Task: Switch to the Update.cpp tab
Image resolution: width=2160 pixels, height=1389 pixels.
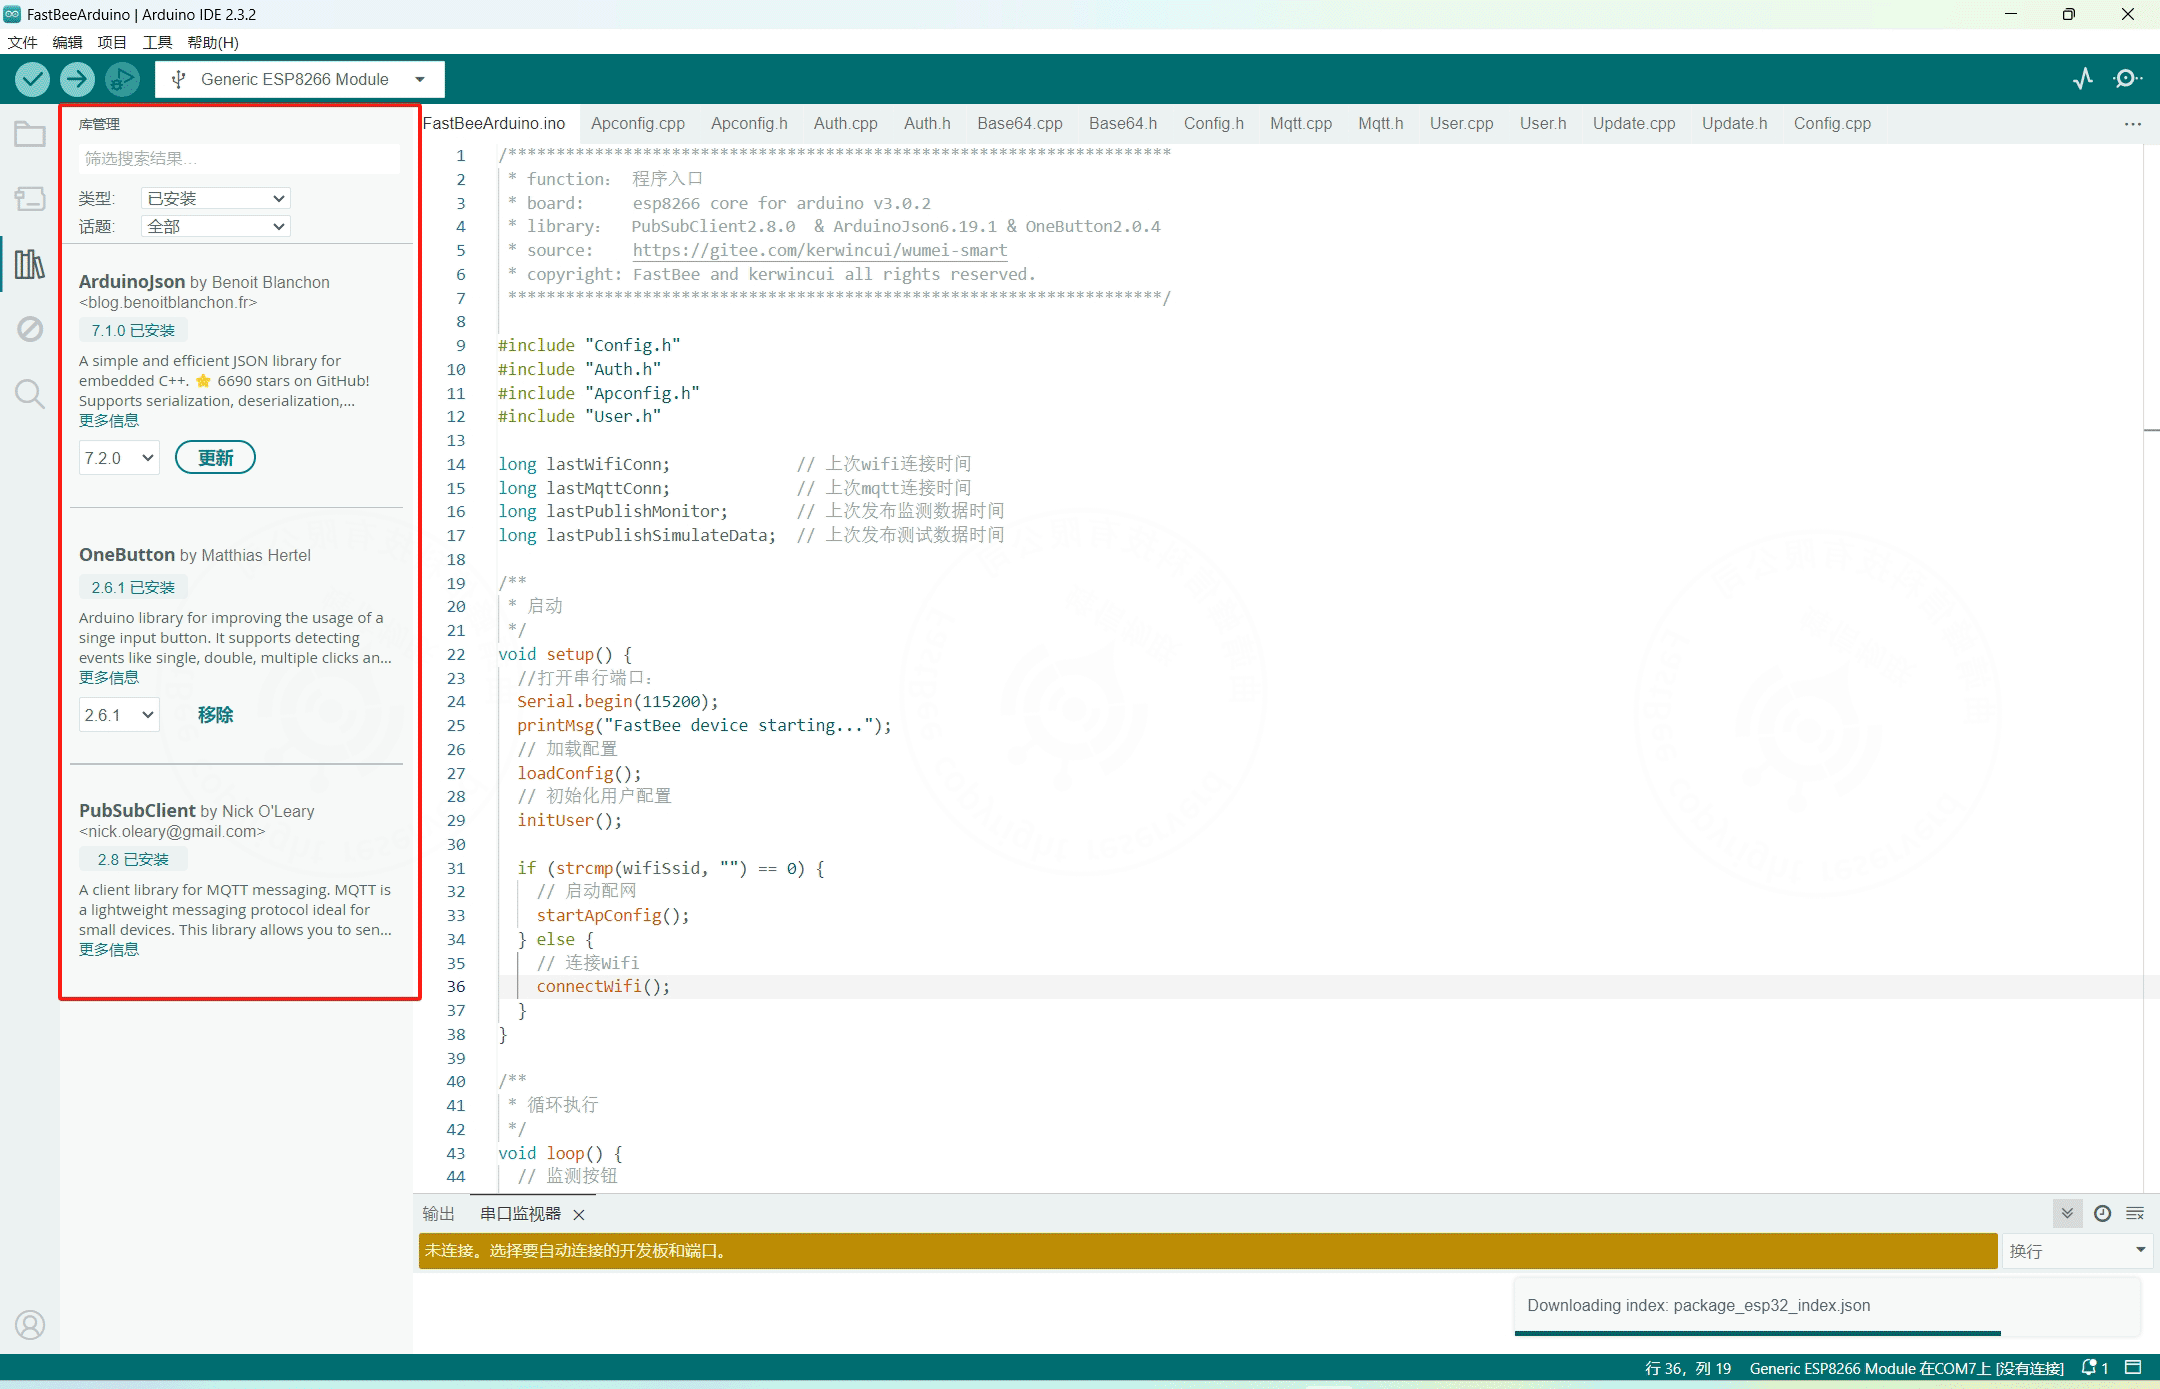Action: pos(1634,124)
